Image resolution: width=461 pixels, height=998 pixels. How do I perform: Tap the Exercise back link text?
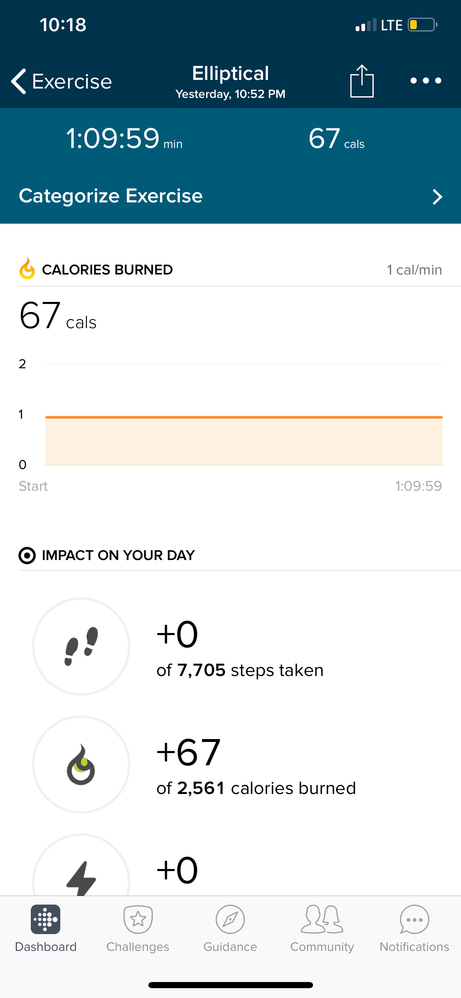click(71, 82)
